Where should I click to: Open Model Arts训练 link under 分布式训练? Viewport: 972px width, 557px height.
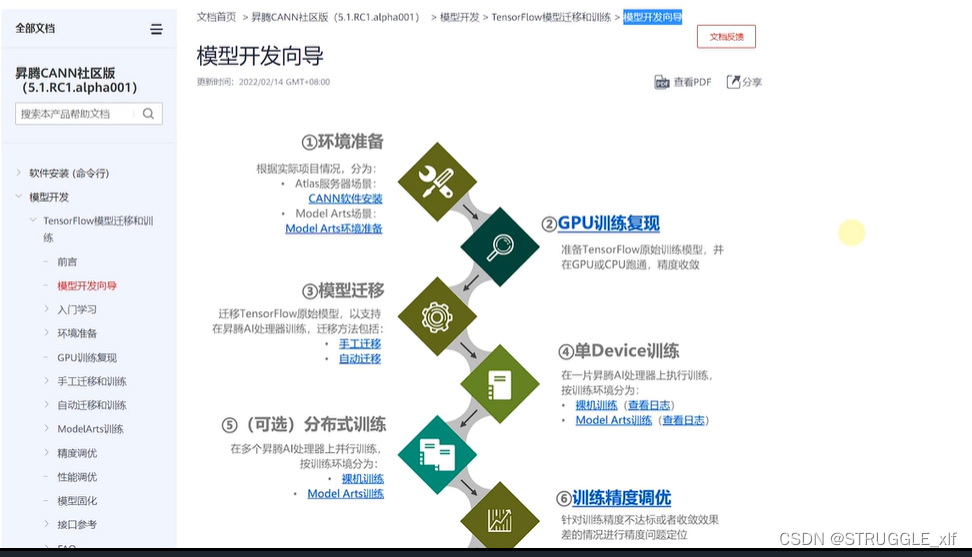(345, 494)
